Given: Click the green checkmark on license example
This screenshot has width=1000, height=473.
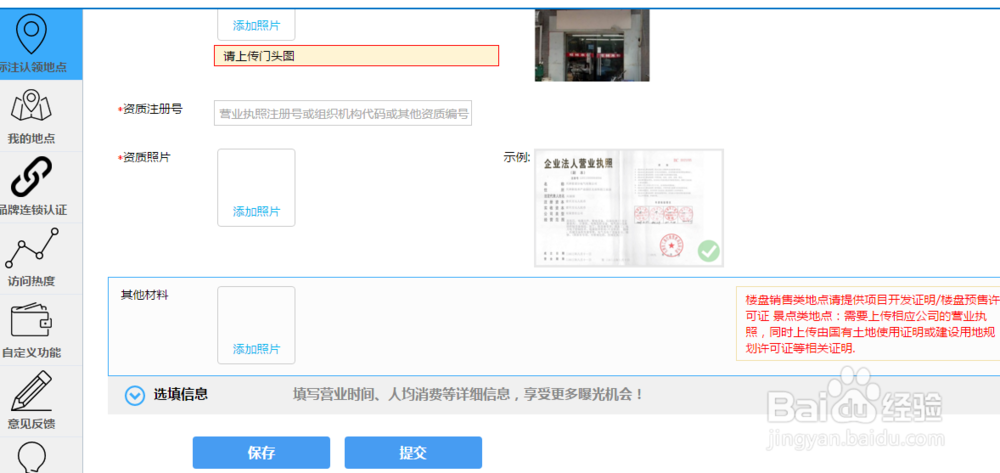Looking at the screenshot, I should click(x=708, y=251).
